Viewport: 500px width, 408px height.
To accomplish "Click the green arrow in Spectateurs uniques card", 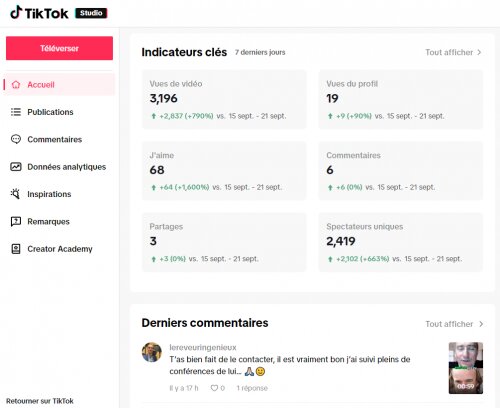I will coord(330,259).
